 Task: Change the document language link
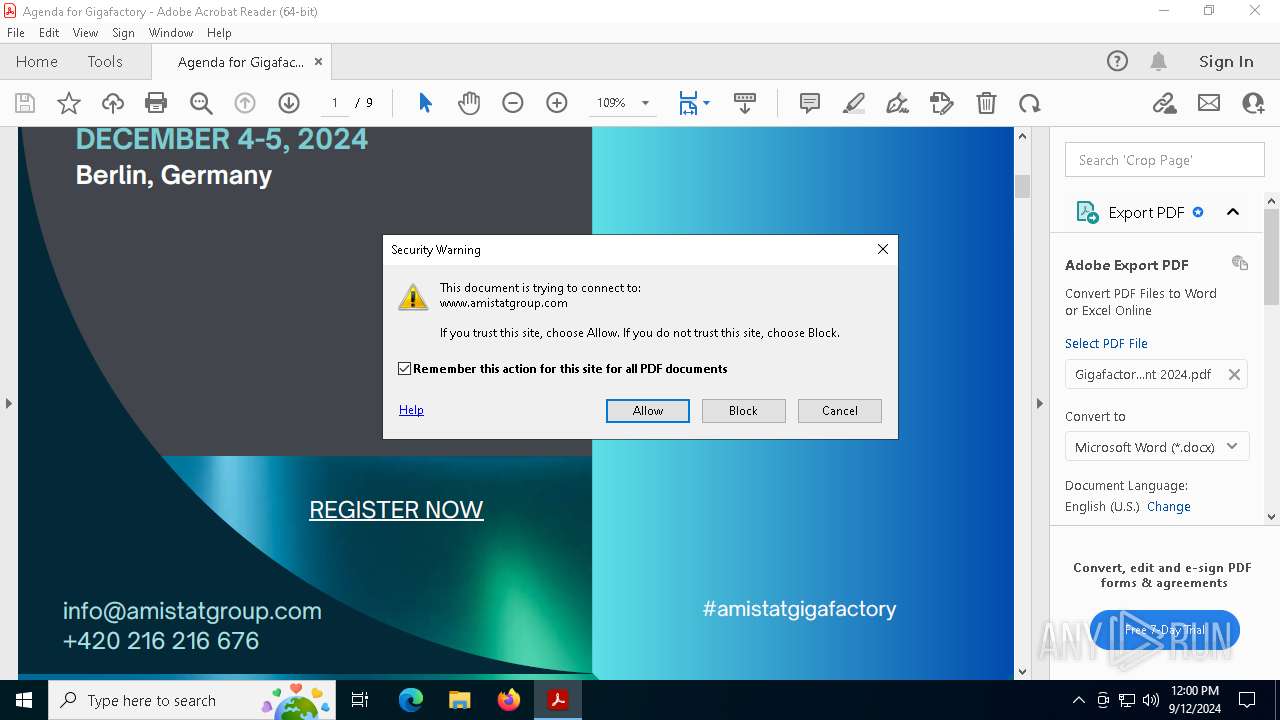pyautogui.click(x=1169, y=507)
